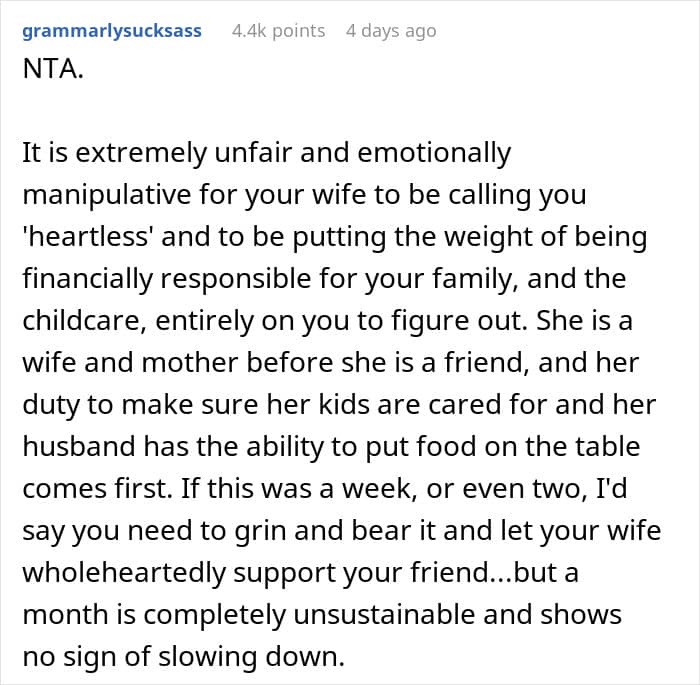Click the word "duty" starting a line
The image size is (700, 685).
coord(46,406)
